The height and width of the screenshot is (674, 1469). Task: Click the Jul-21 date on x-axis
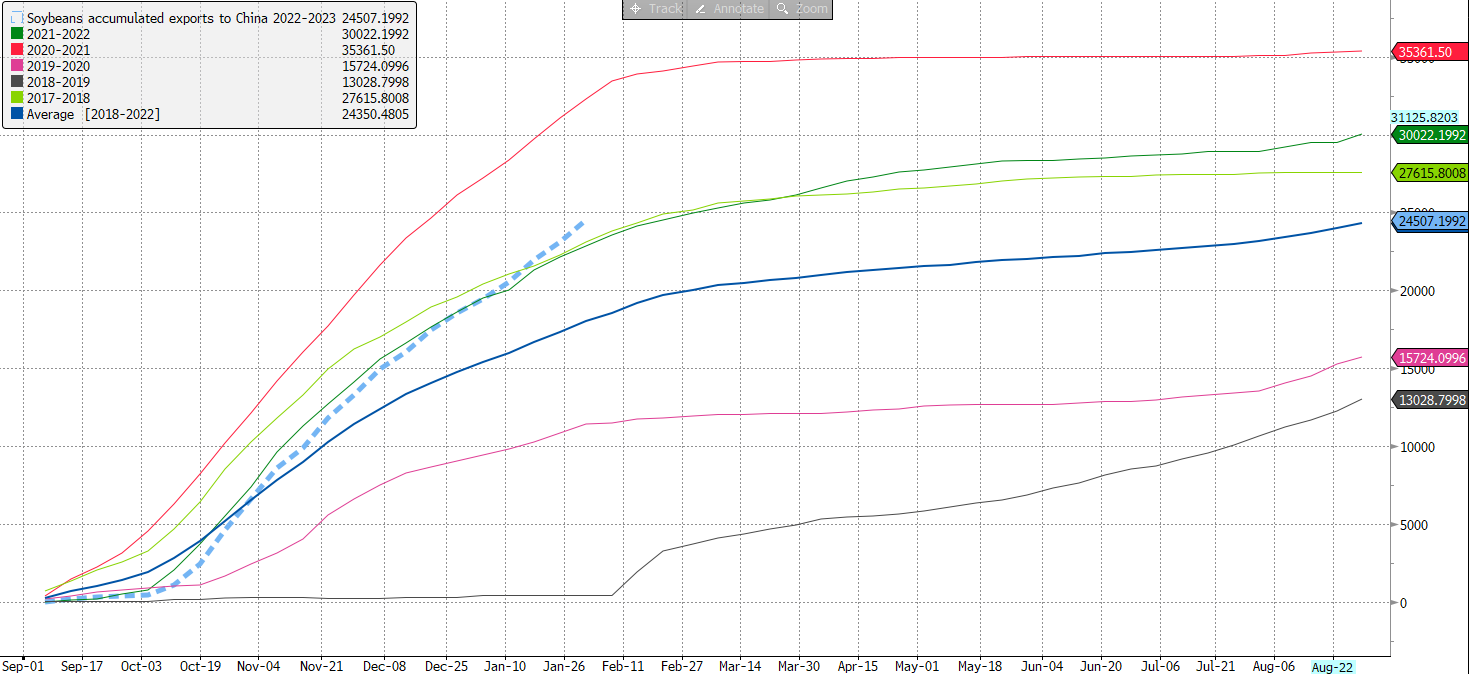pos(1215,666)
